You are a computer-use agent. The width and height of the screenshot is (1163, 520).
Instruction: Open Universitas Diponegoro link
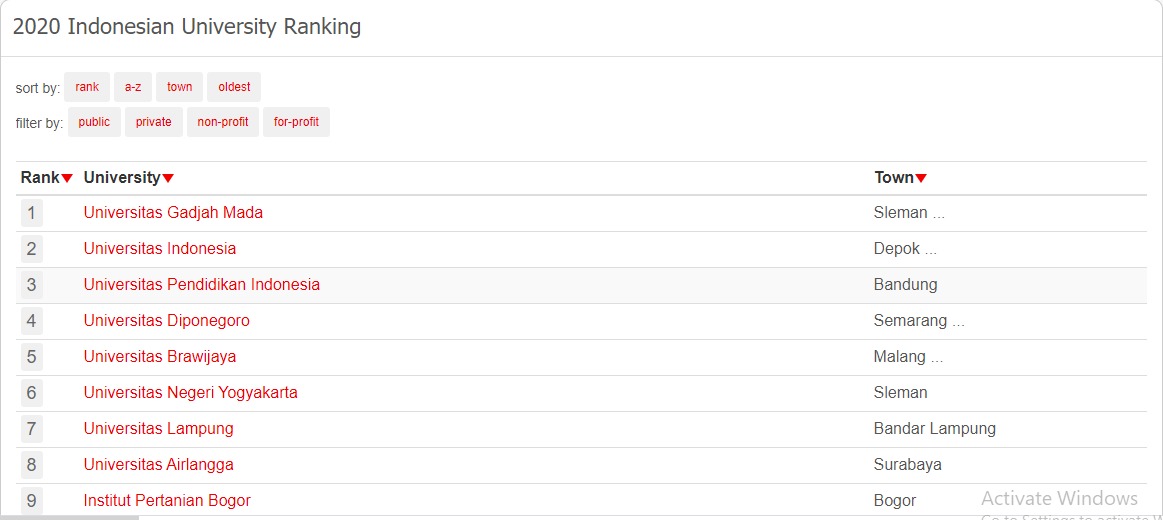coord(166,320)
